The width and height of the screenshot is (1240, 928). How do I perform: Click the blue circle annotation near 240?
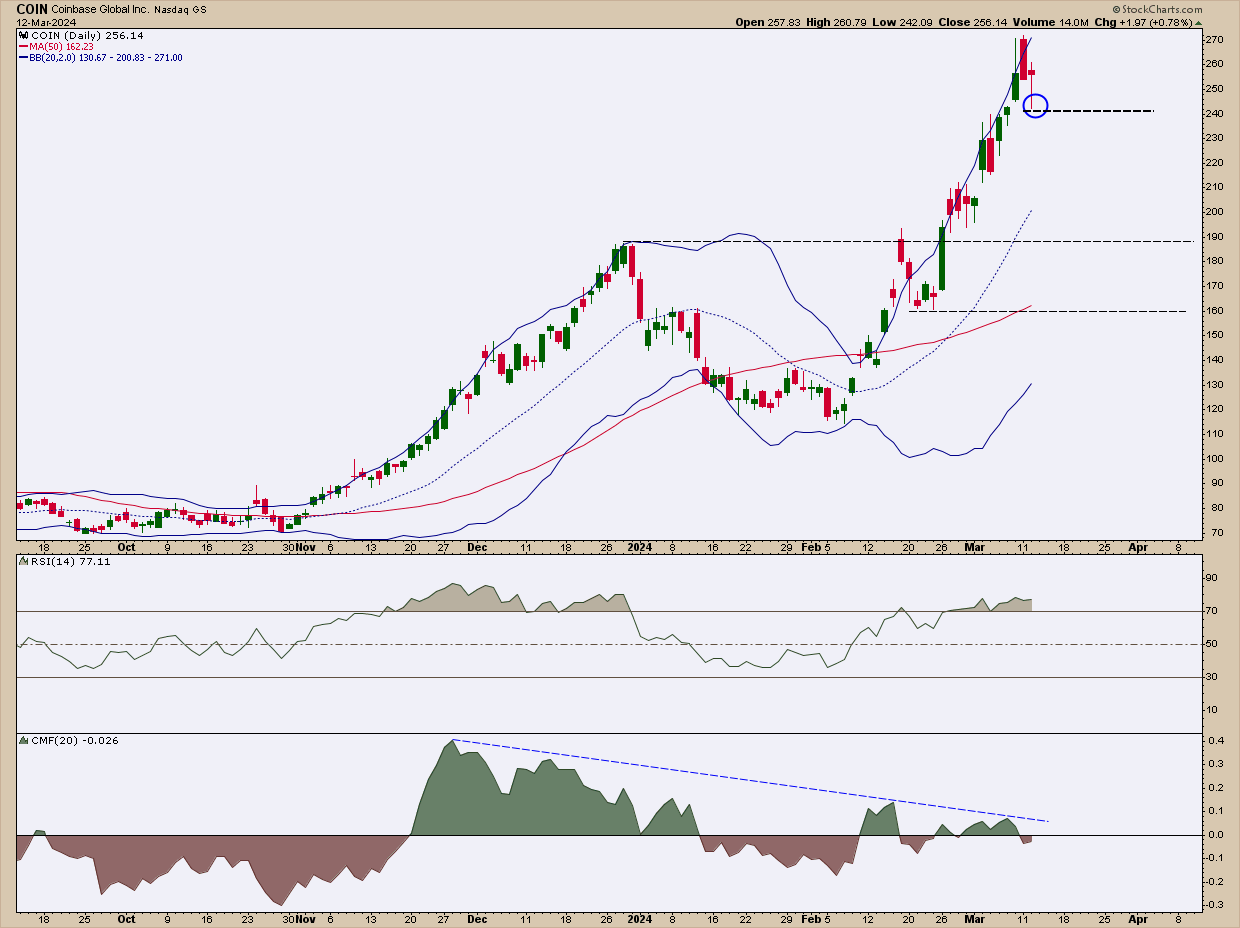1036,105
